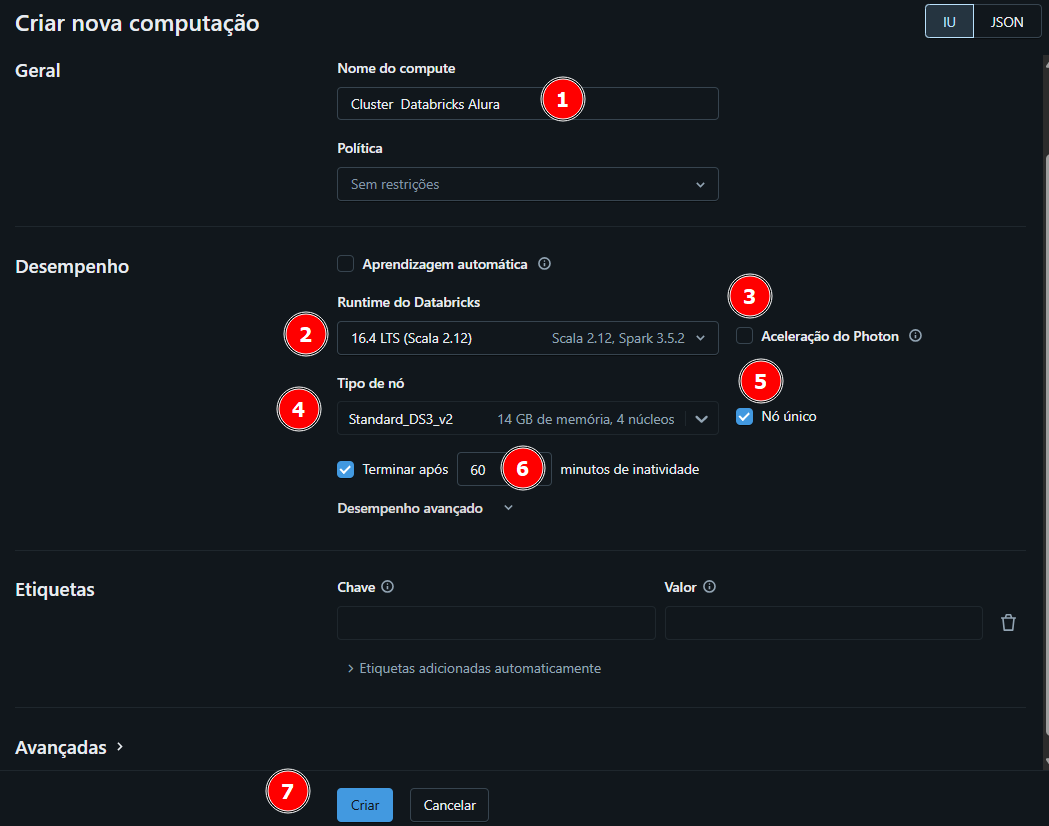Switch to IU view tab
1049x826 pixels.
click(x=949, y=22)
